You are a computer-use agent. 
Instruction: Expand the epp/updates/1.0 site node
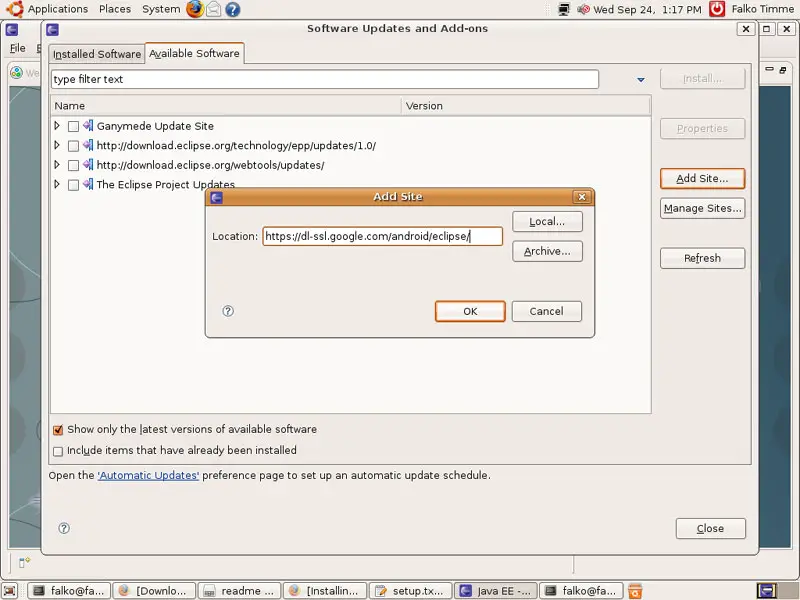[57, 145]
